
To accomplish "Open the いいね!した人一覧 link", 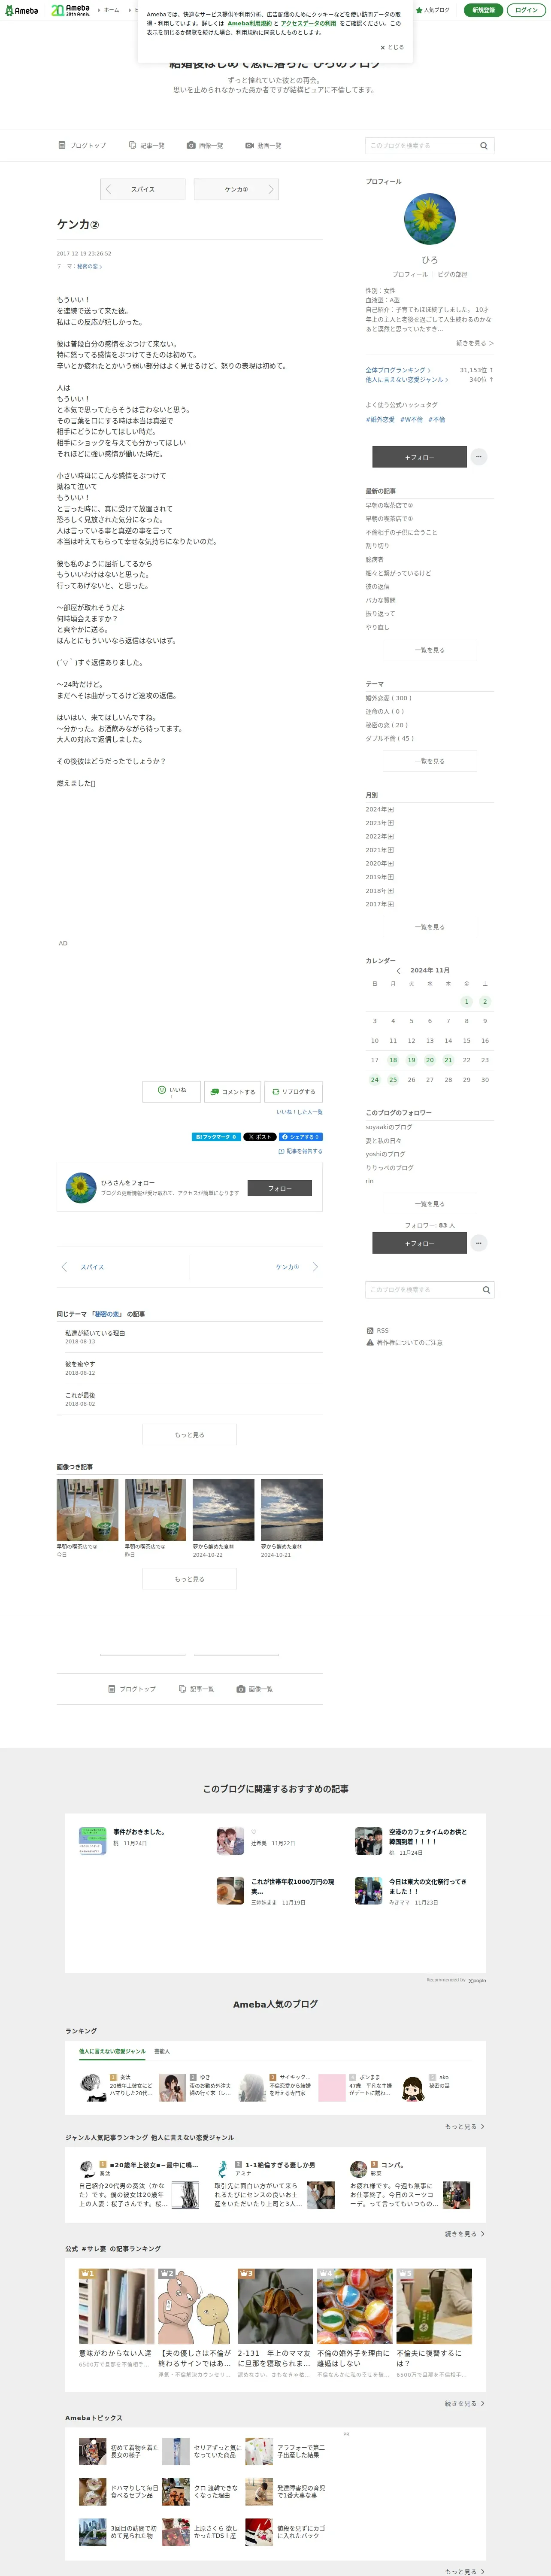I will 299,1112.
